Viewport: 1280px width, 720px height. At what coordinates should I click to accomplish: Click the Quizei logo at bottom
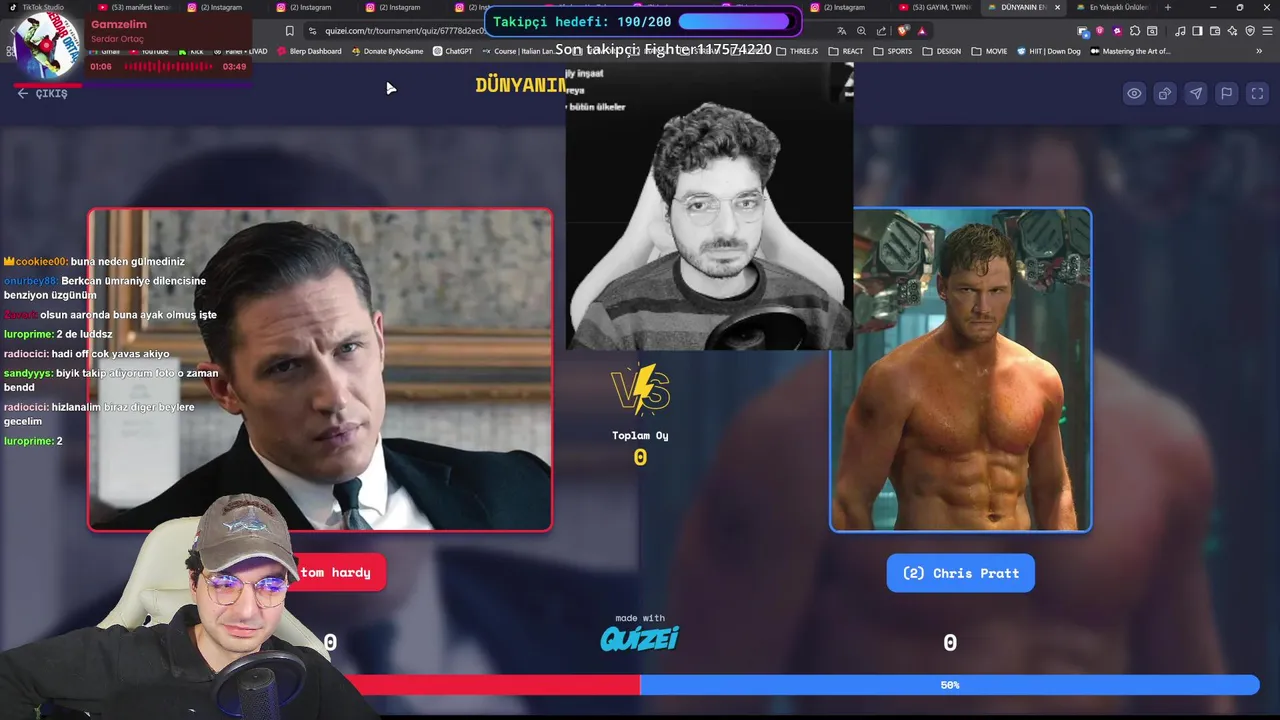639,638
